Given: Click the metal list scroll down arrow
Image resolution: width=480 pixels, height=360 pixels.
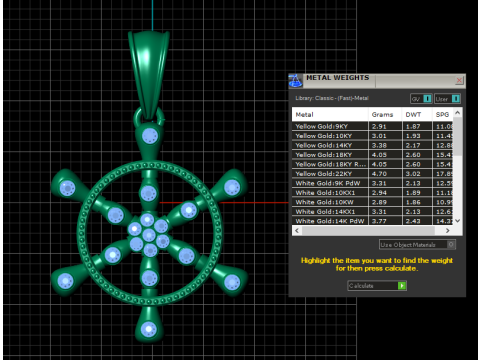Looking at the screenshot, I should (x=458, y=220).
